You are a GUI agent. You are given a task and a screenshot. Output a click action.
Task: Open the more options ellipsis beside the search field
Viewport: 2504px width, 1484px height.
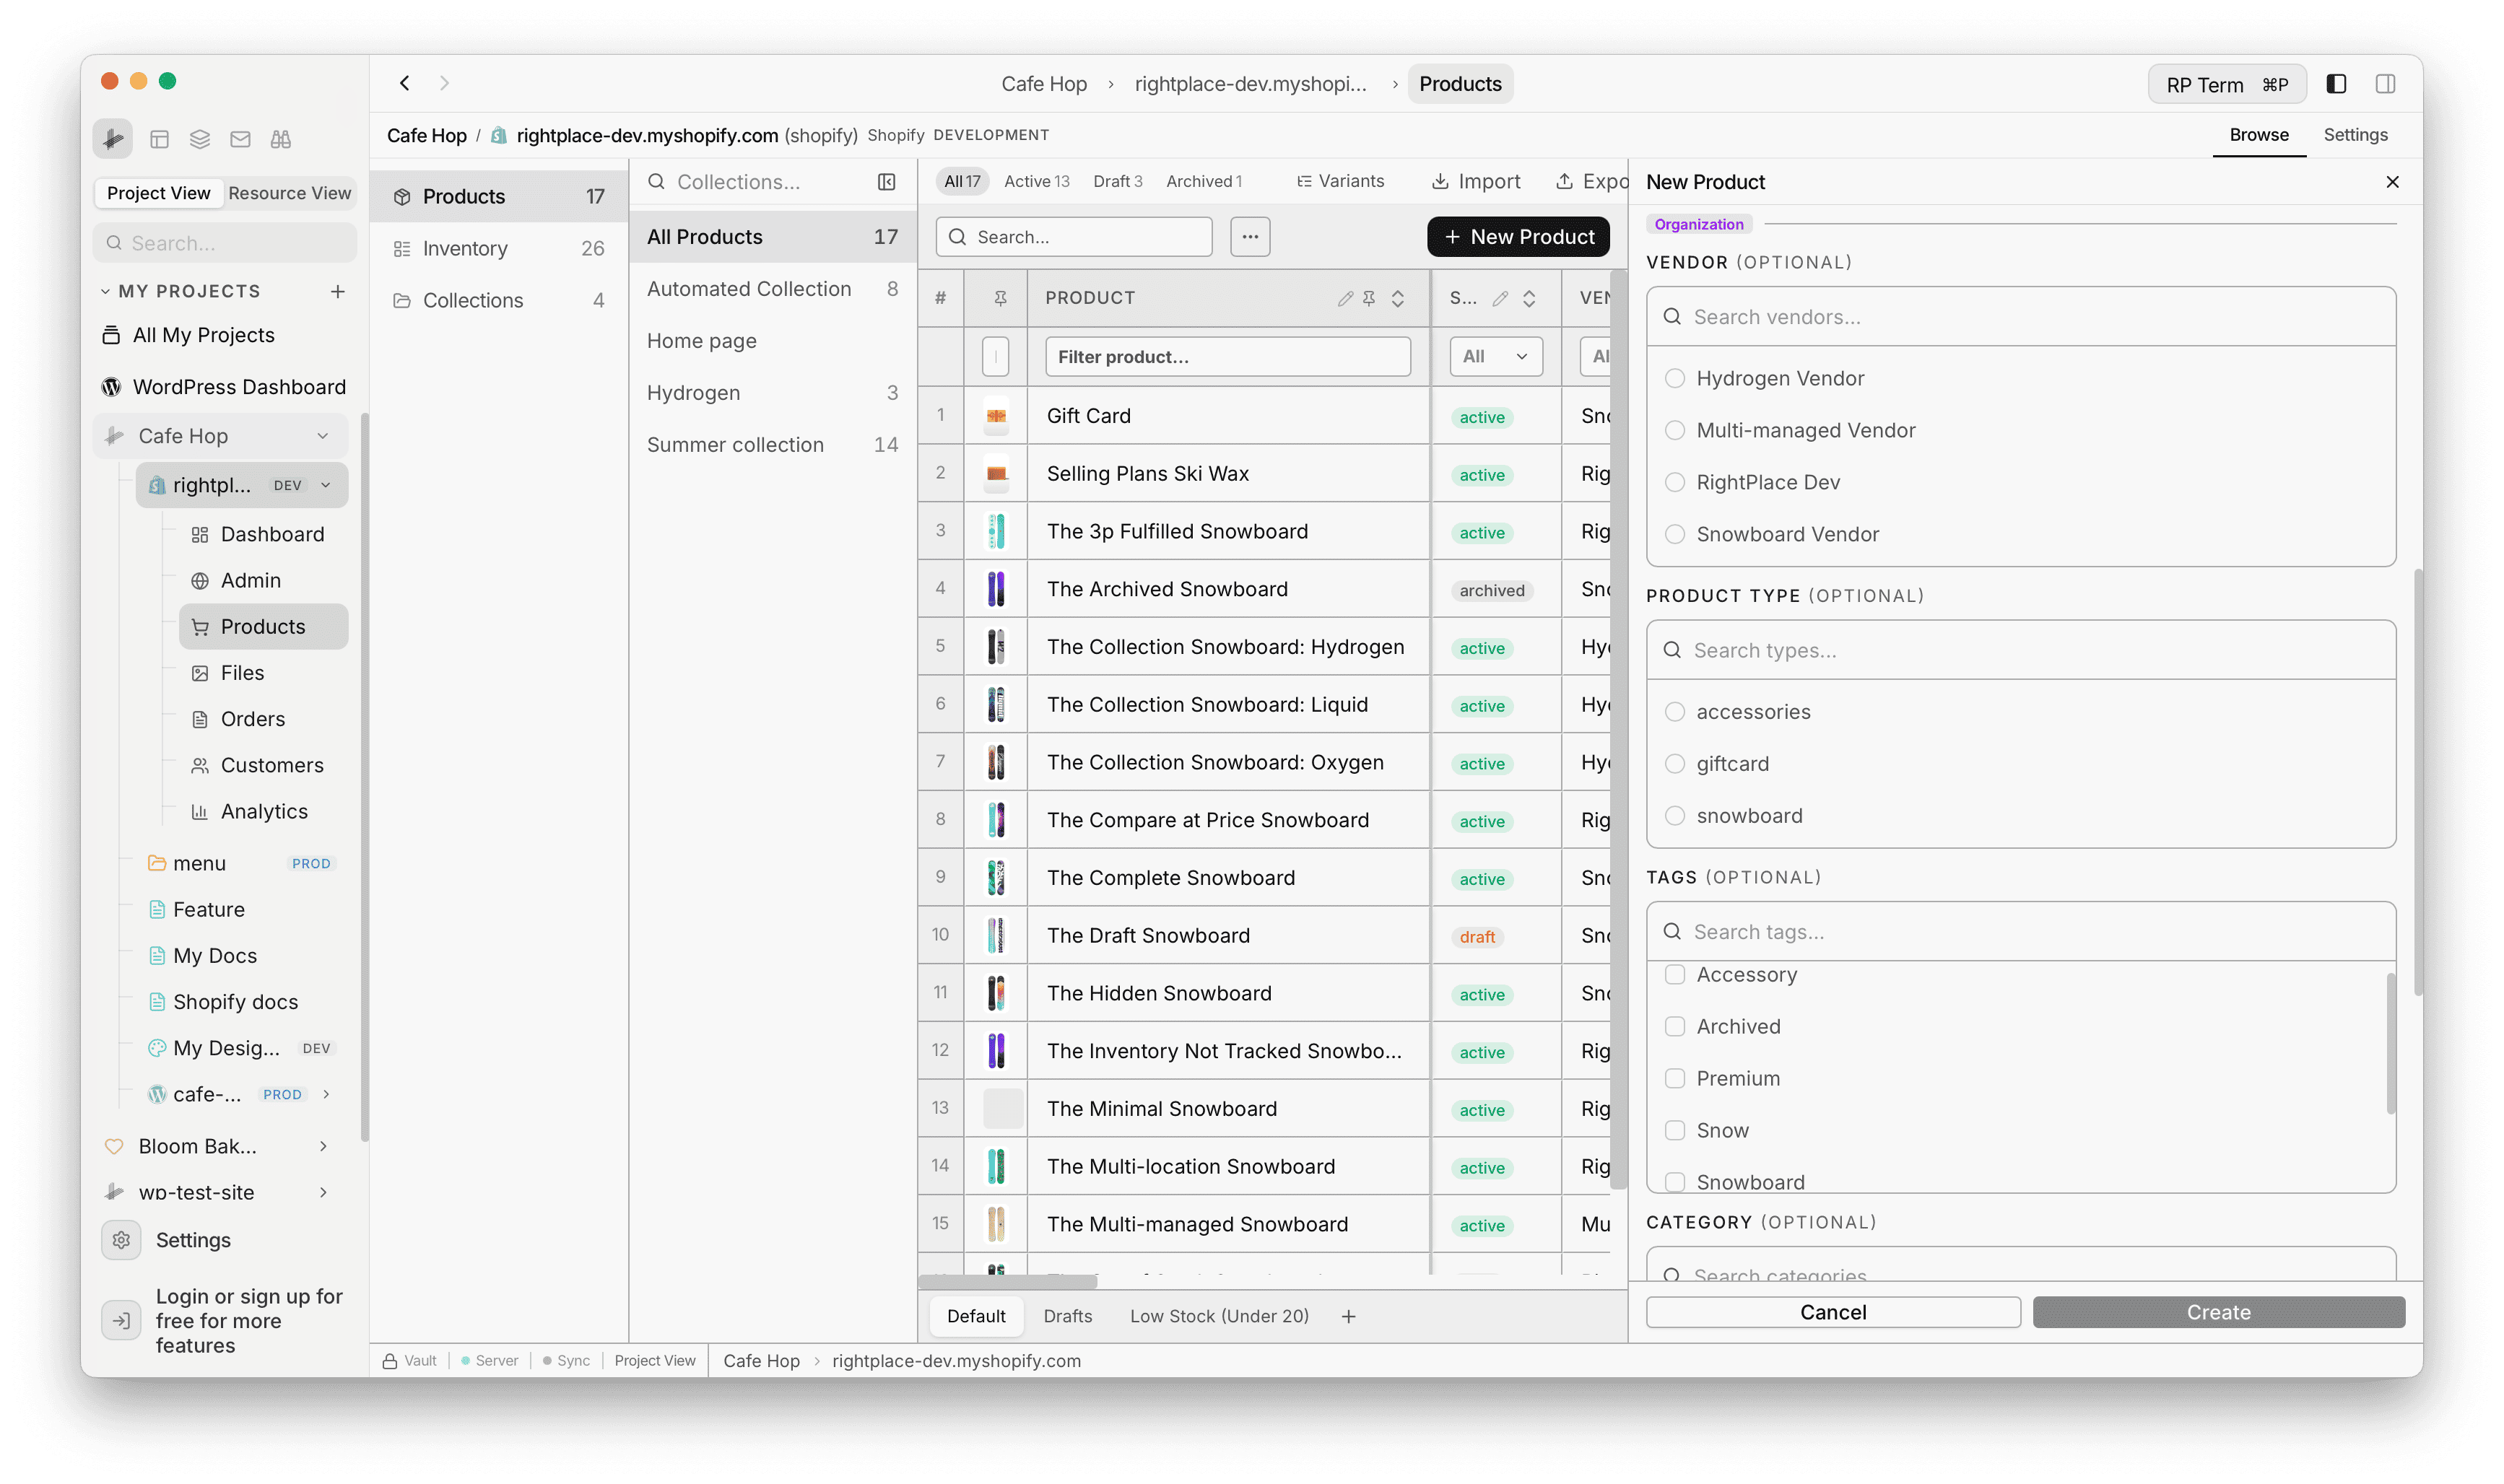(x=1250, y=236)
